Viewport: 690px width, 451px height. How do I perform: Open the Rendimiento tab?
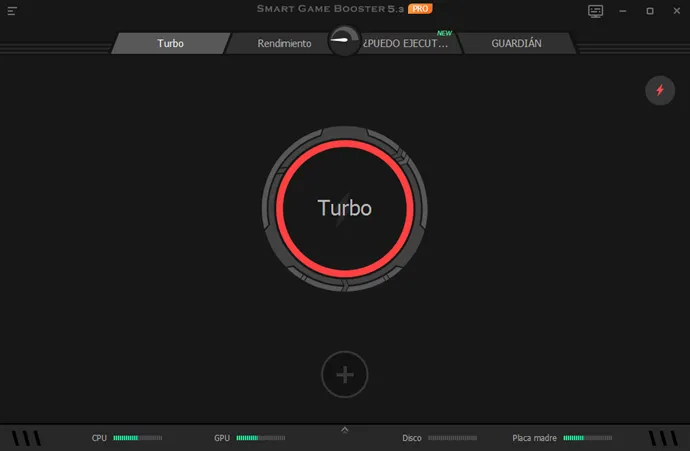click(284, 43)
